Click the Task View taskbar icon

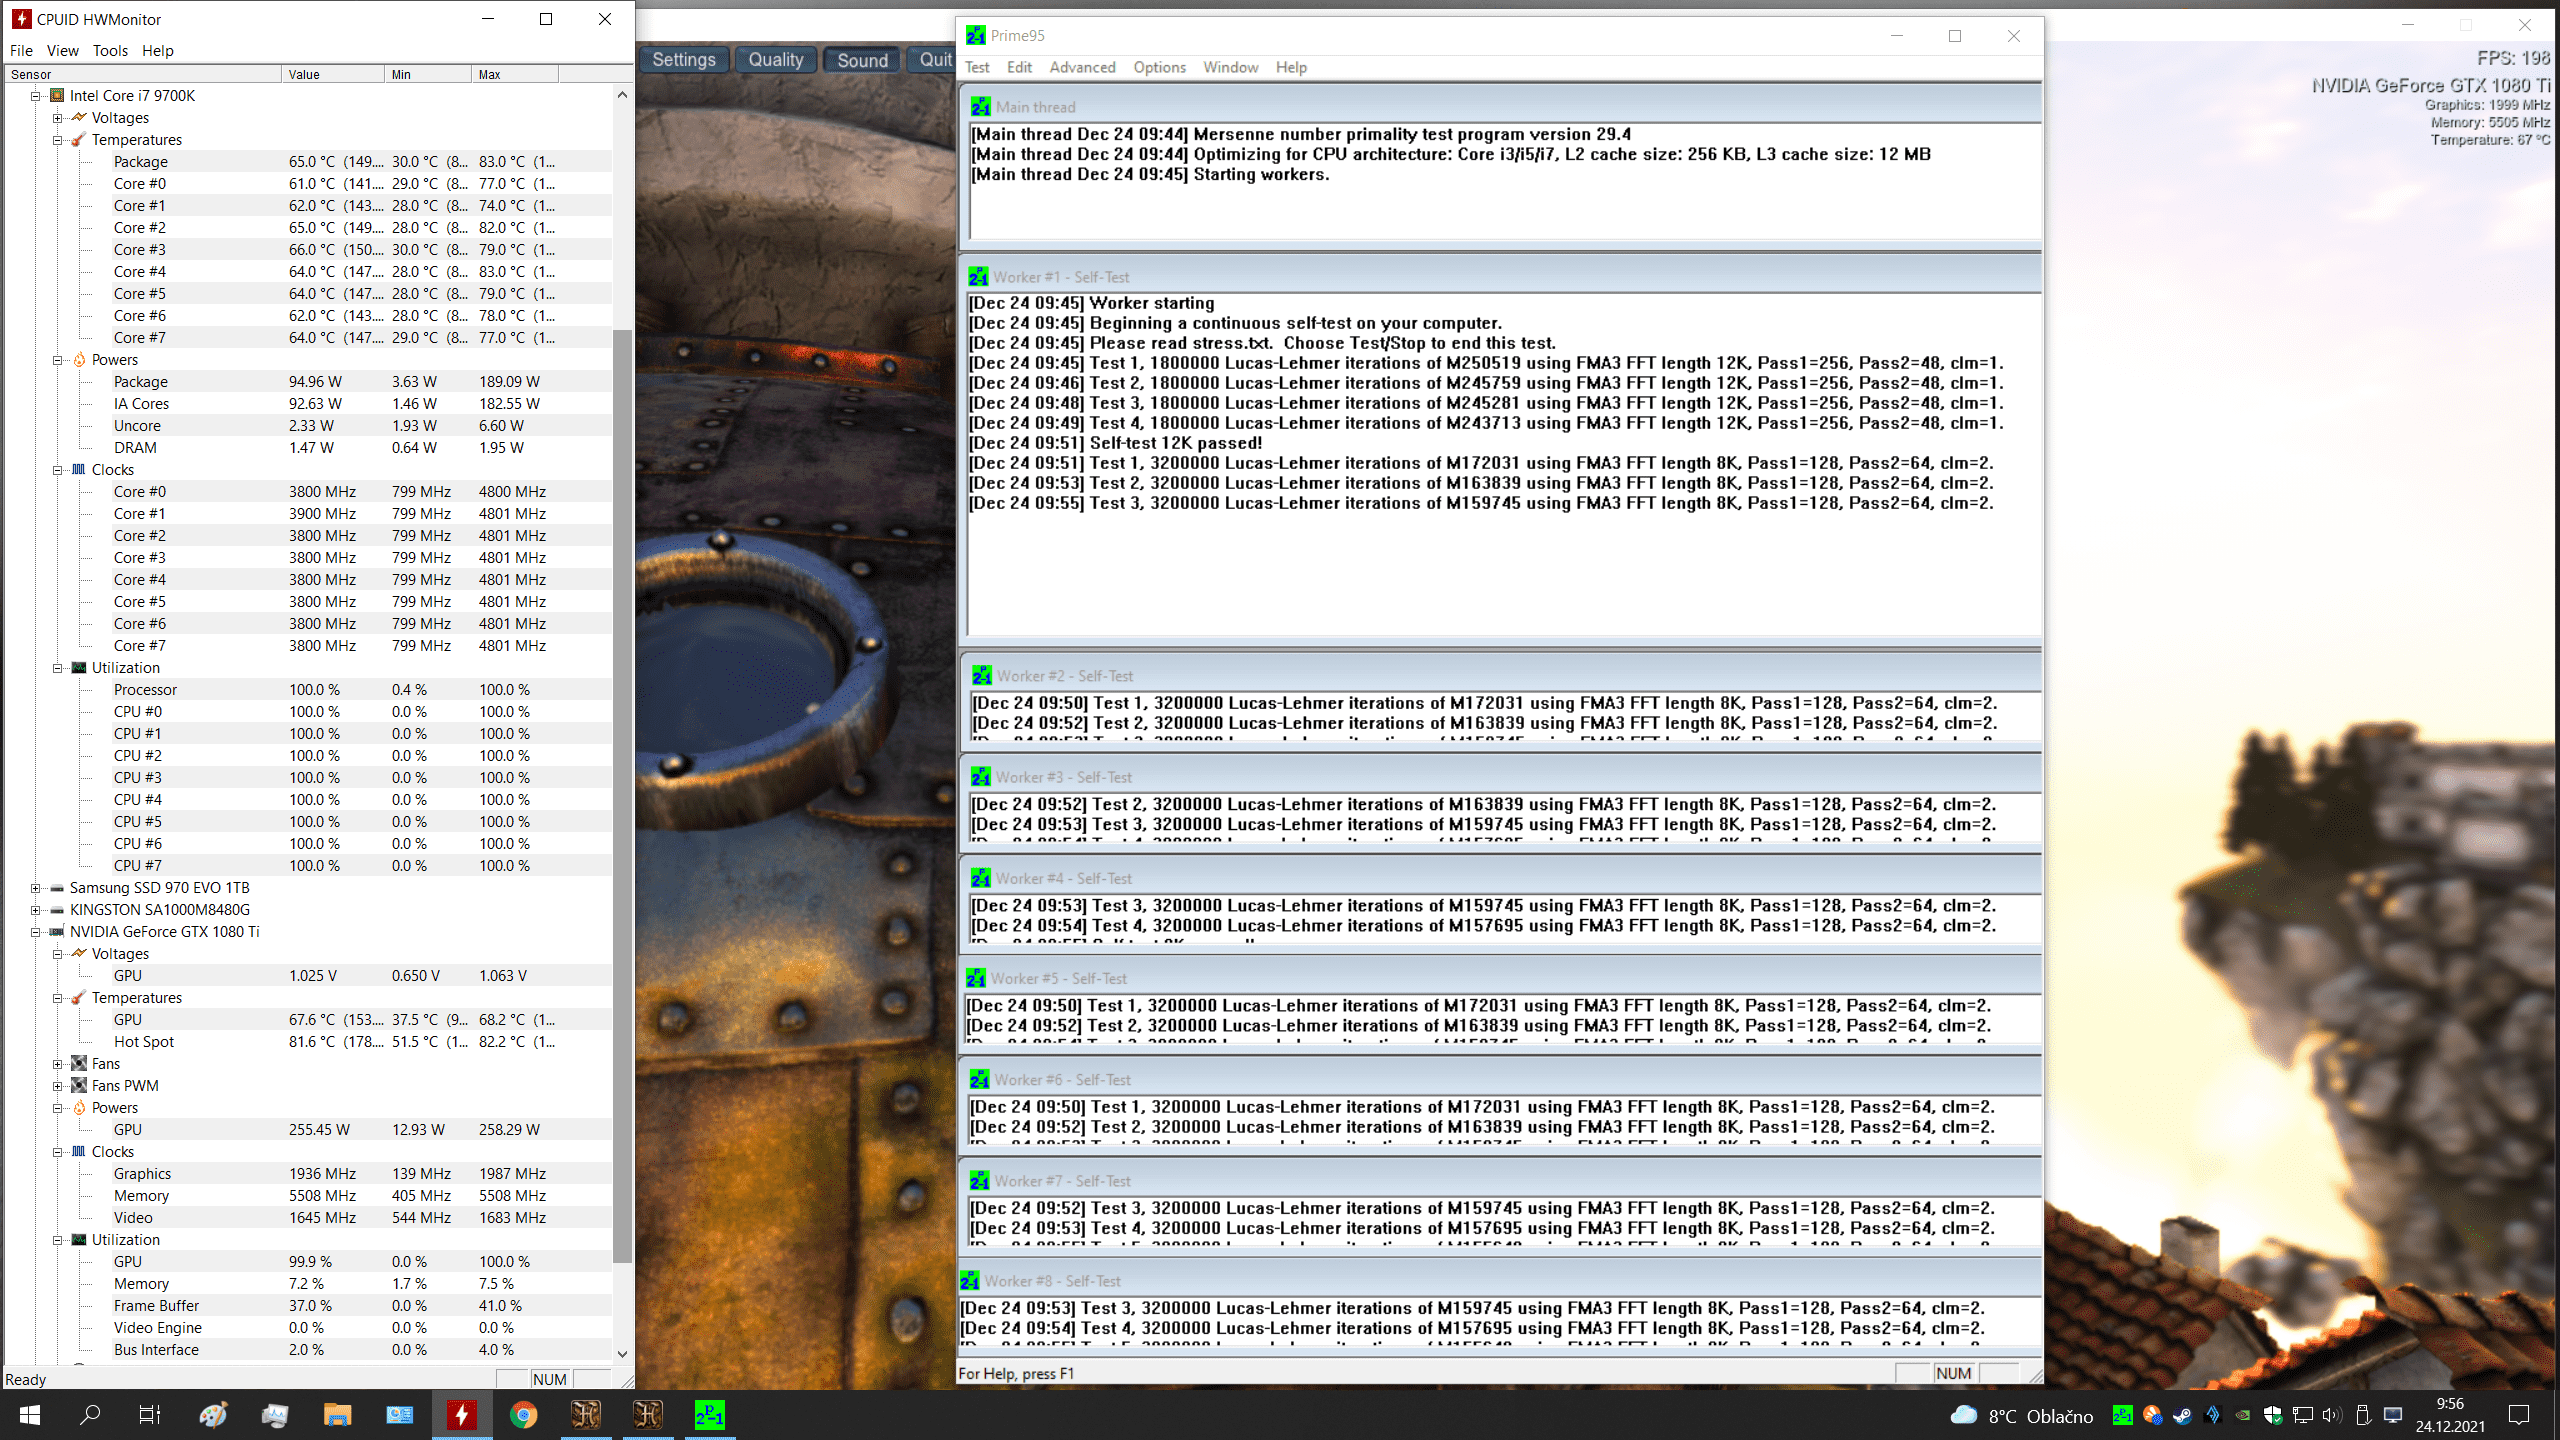point(150,1415)
